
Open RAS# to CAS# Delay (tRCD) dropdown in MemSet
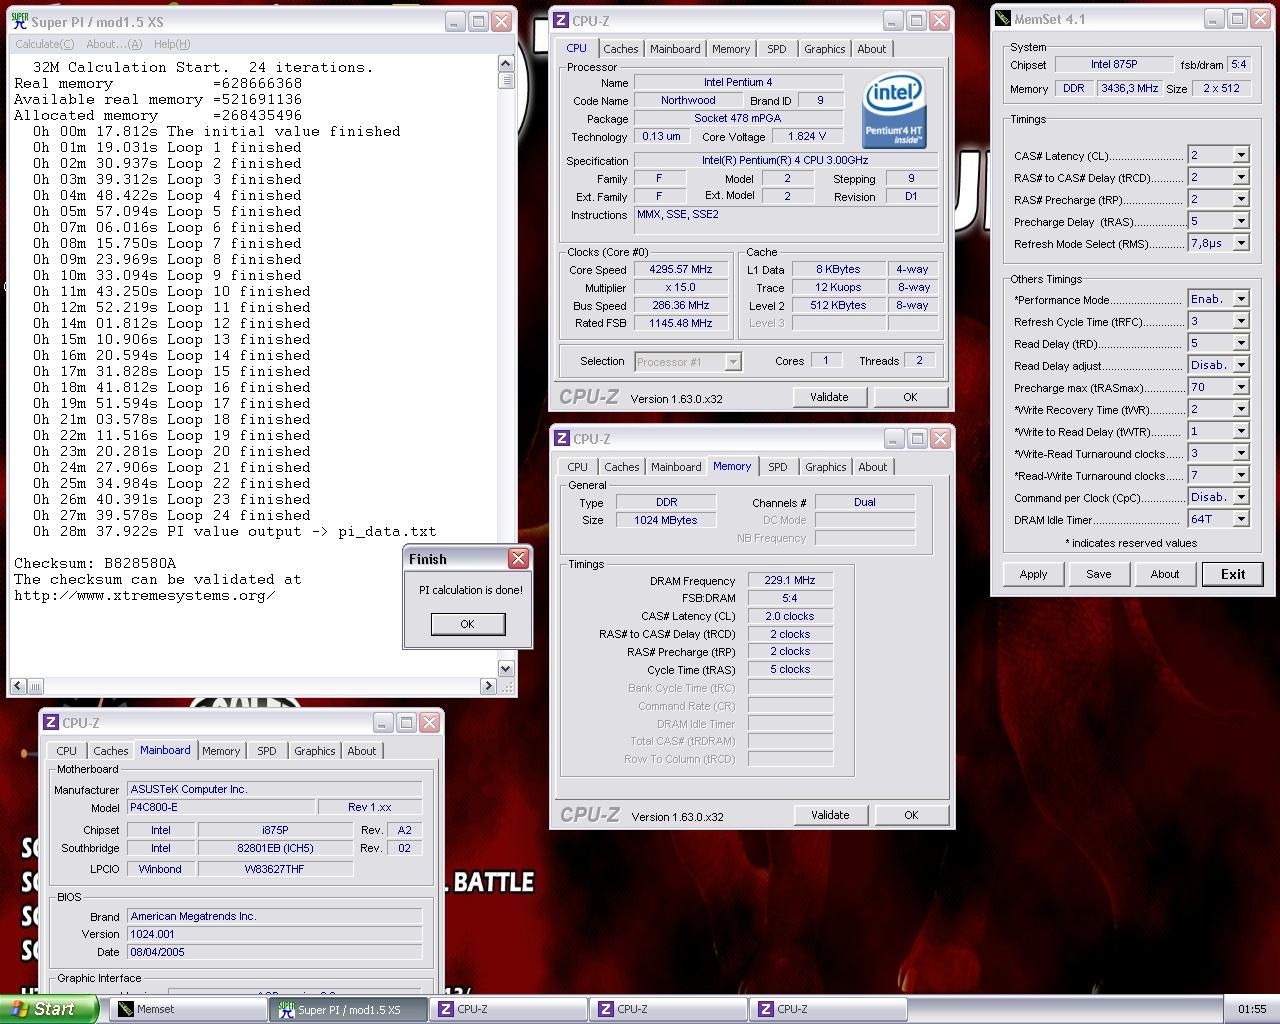point(1240,177)
